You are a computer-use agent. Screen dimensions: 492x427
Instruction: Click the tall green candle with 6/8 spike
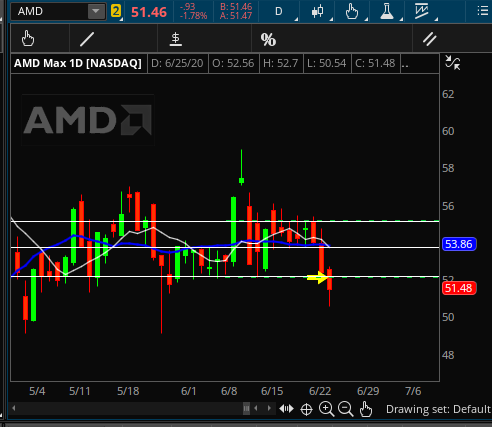(x=234, y=230)
